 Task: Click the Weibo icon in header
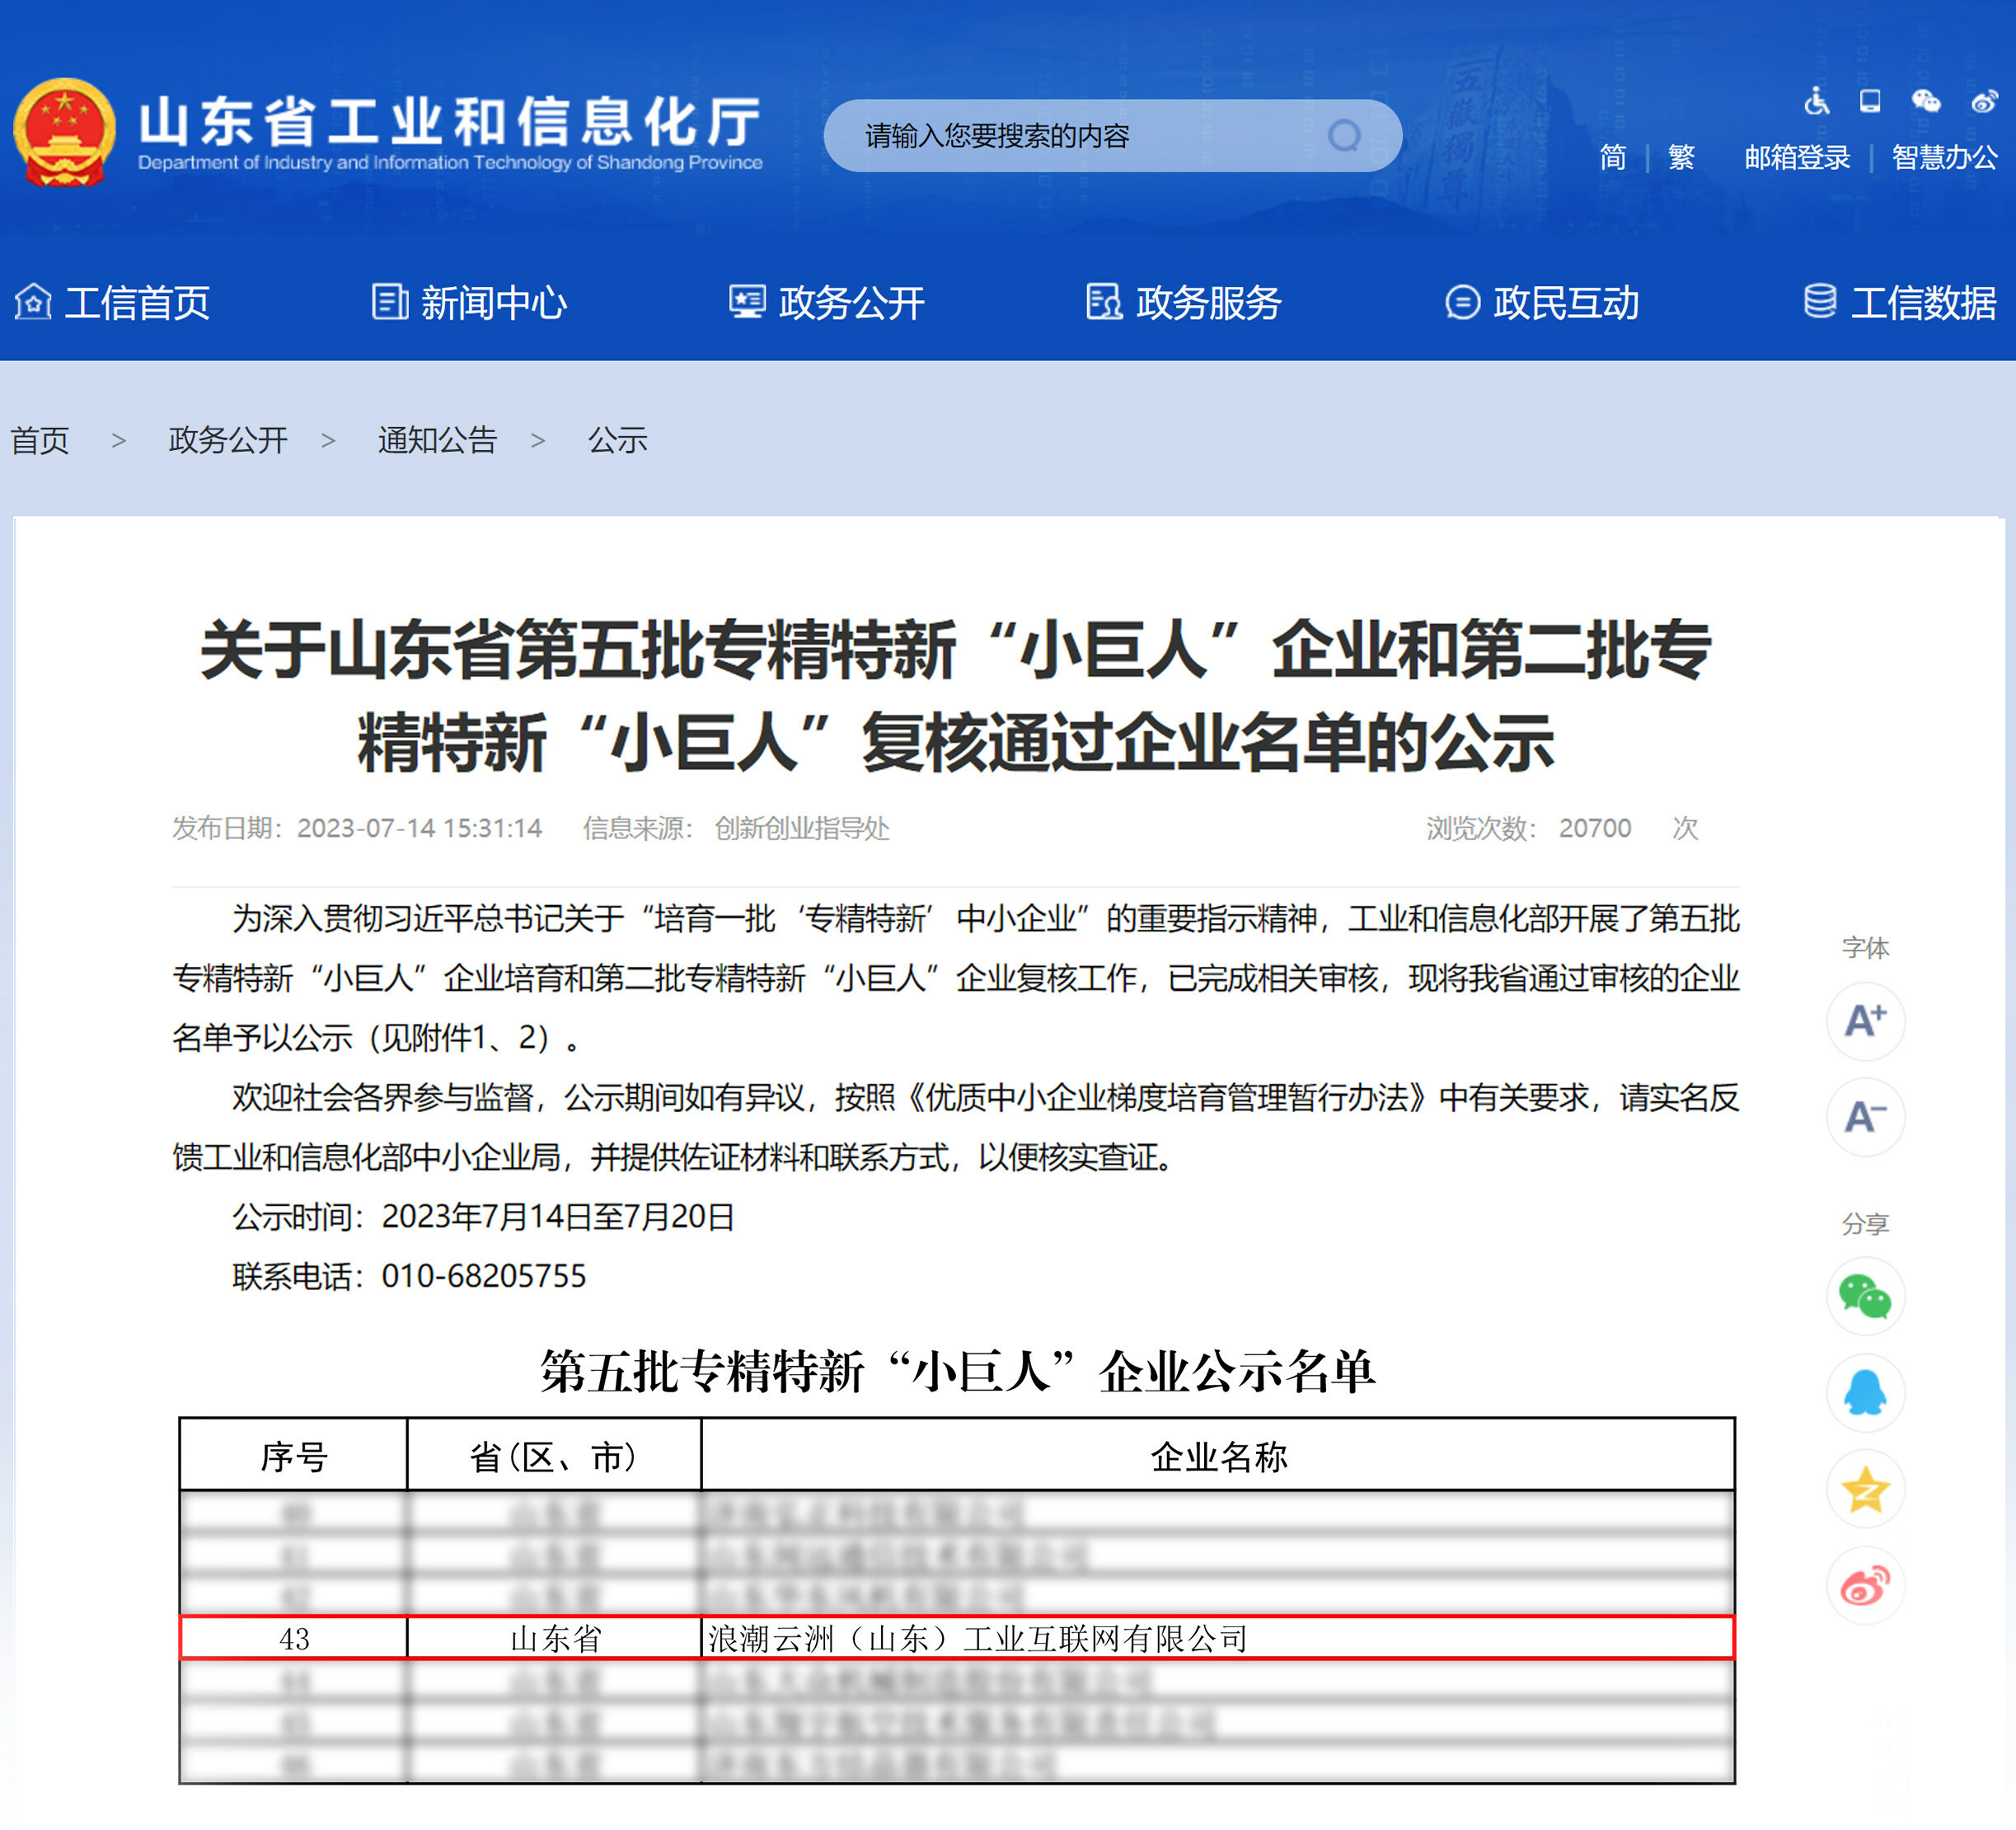[x=1984, y=101]
